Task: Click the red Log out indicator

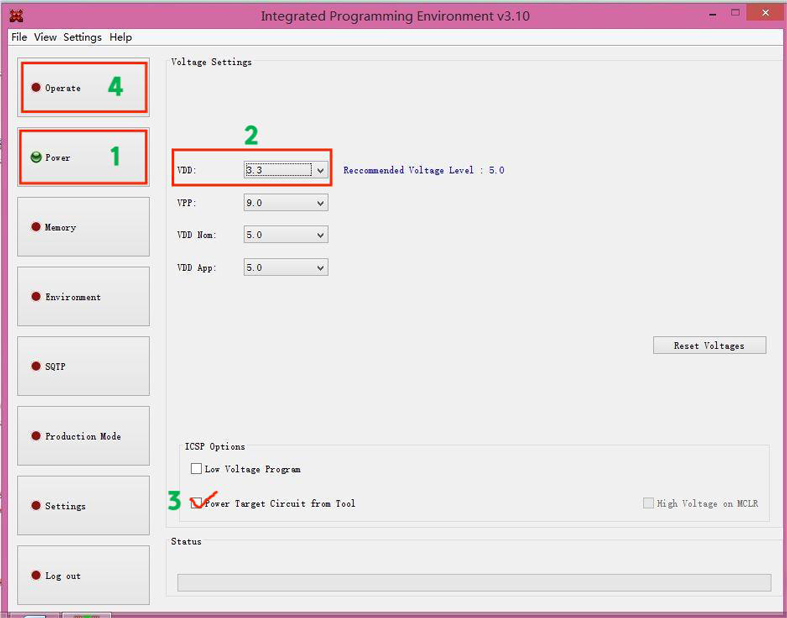Action: click(36, 575)
